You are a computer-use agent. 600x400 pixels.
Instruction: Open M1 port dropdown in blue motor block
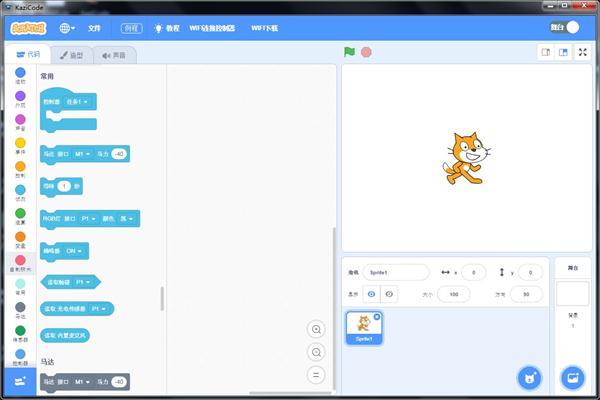point(82,154)
